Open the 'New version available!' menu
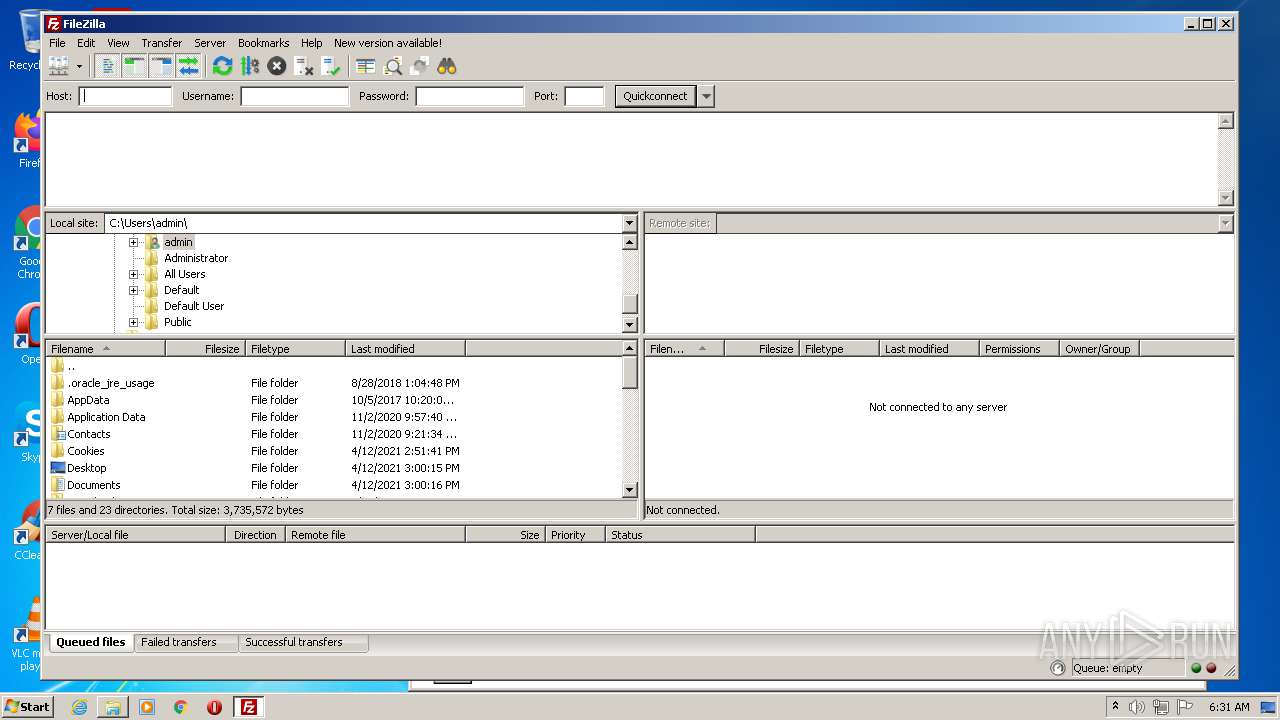 388,43
